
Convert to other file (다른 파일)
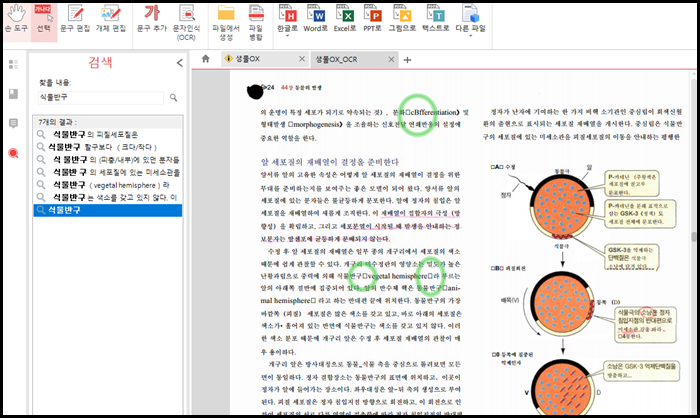point(470,19)
